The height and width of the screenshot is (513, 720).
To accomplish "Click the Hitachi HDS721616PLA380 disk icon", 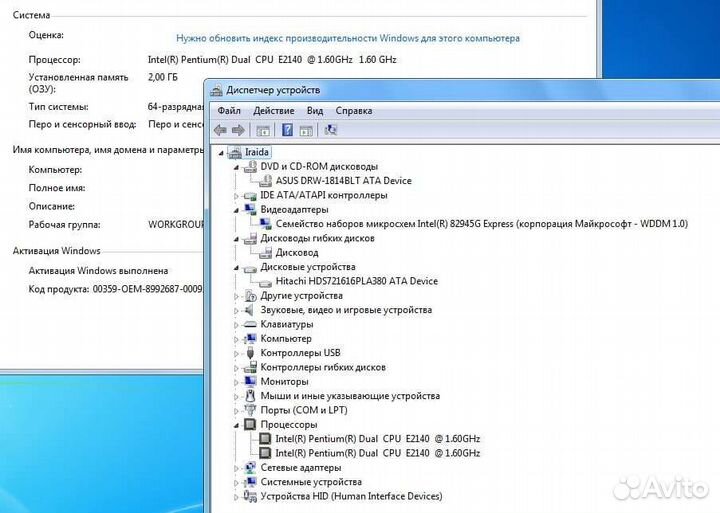I will 265,282.
